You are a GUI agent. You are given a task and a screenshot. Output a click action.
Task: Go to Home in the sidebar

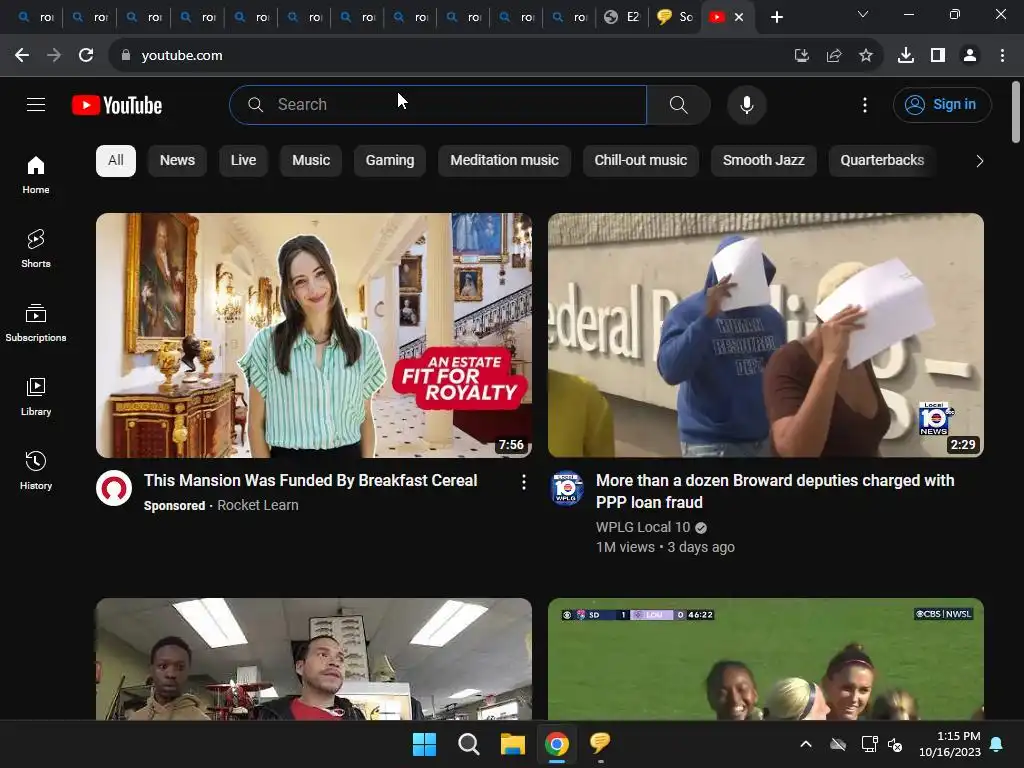tap(36, 174)
